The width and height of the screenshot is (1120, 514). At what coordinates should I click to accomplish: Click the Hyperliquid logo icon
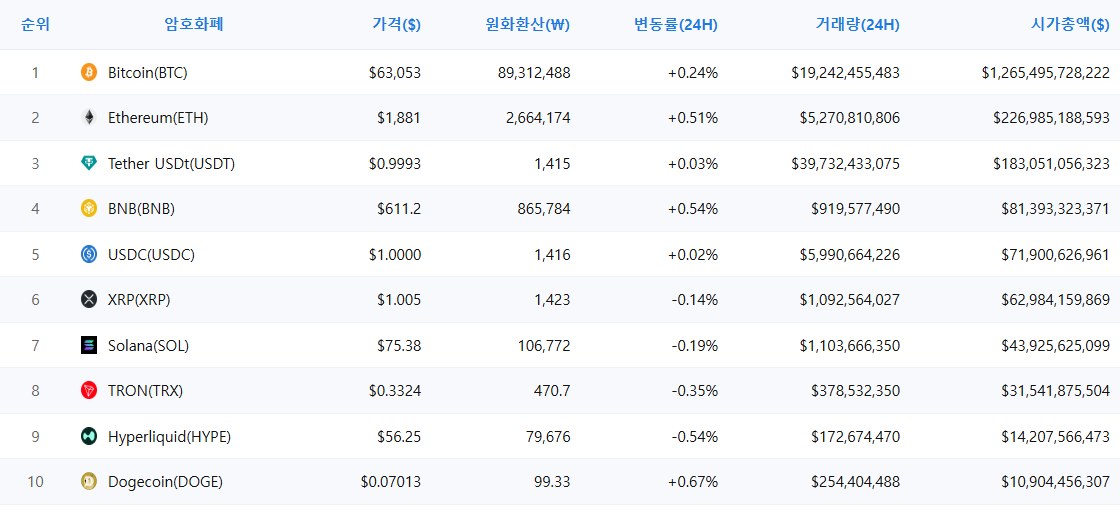click(89, 436)
